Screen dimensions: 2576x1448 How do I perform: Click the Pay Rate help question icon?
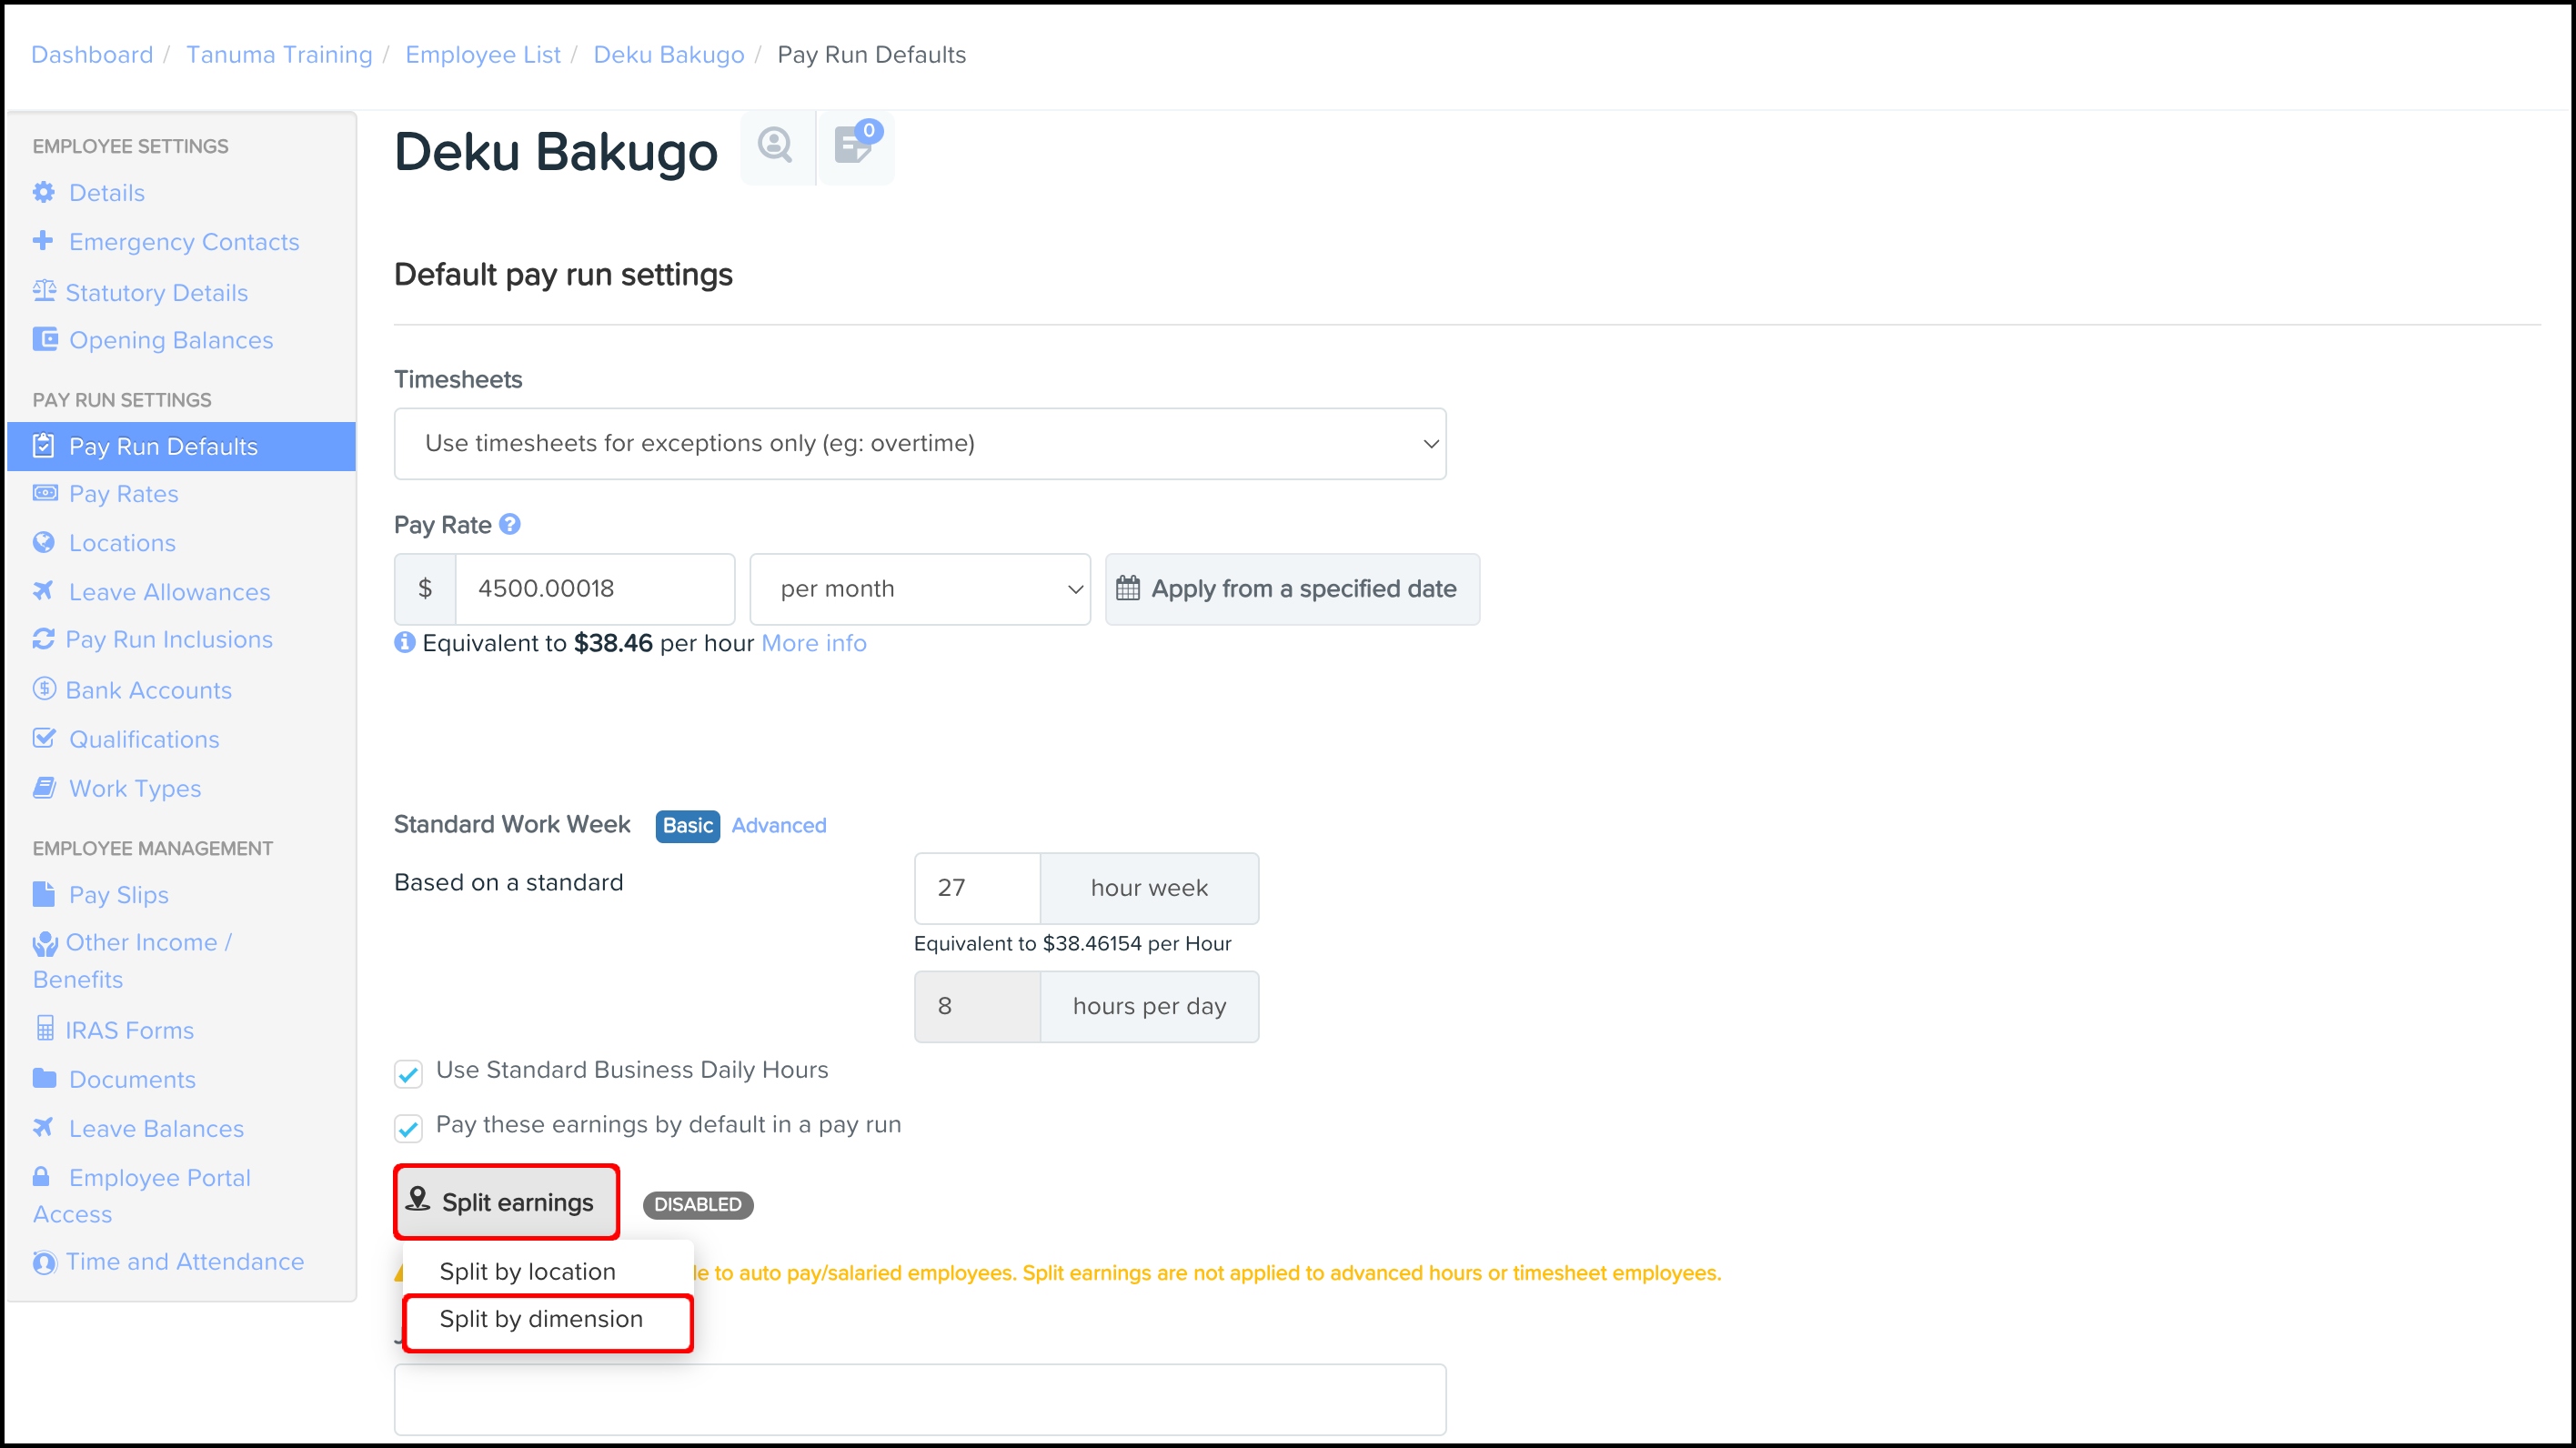tap(510, 524)
